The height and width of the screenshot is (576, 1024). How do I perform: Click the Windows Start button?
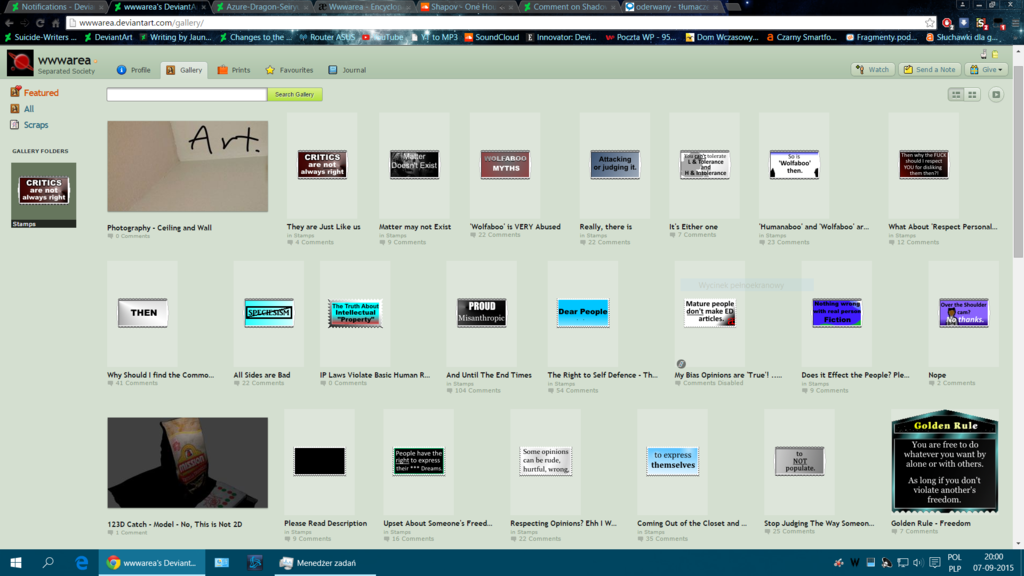tap(16, 563)
